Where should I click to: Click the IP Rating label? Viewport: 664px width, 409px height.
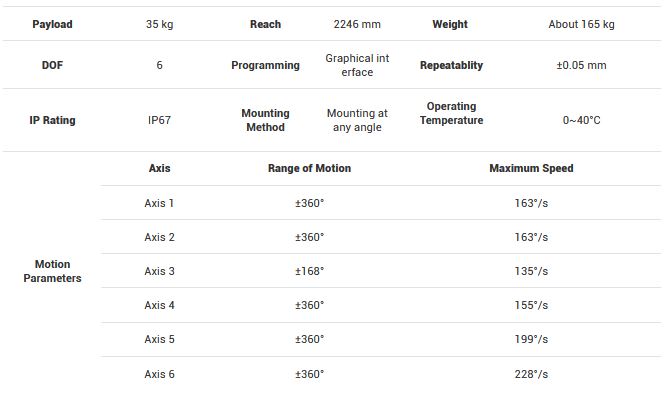[x=52, y=120]
